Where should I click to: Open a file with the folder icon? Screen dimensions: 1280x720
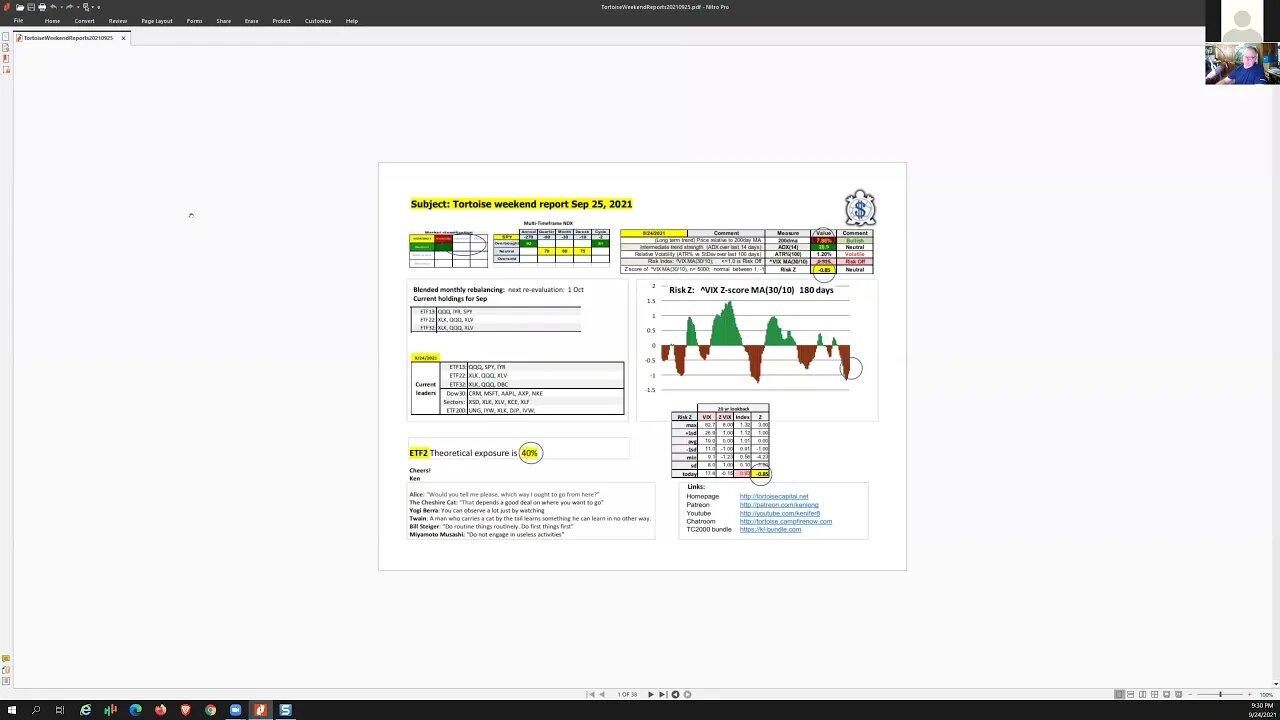pos(20,7)
